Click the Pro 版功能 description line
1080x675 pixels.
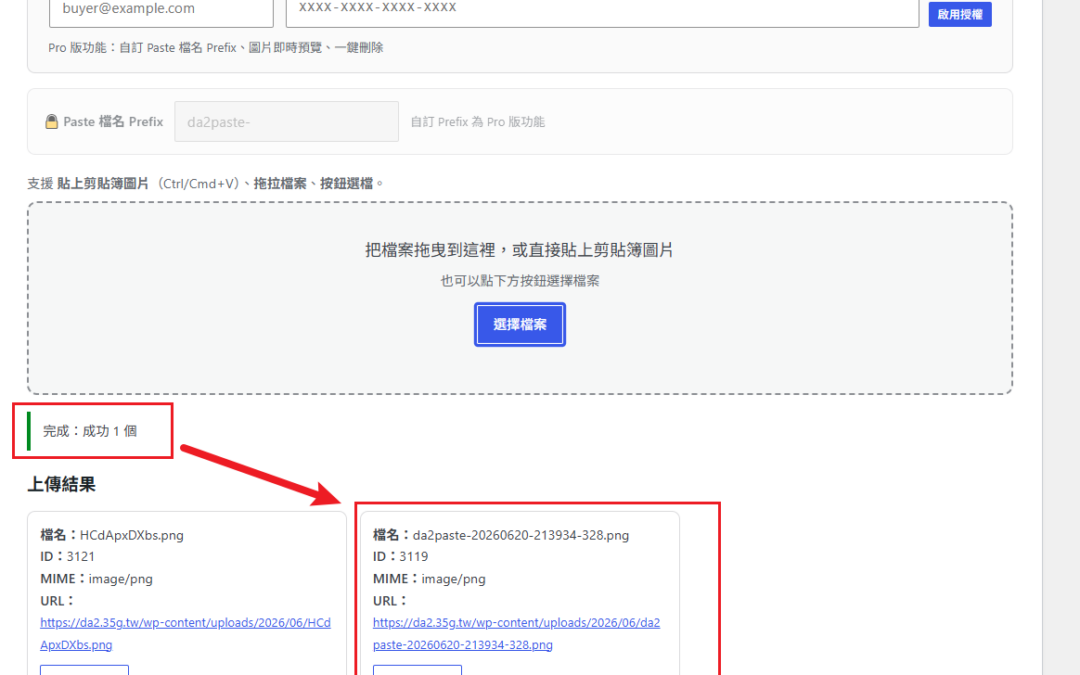click(x=216, y=48)
